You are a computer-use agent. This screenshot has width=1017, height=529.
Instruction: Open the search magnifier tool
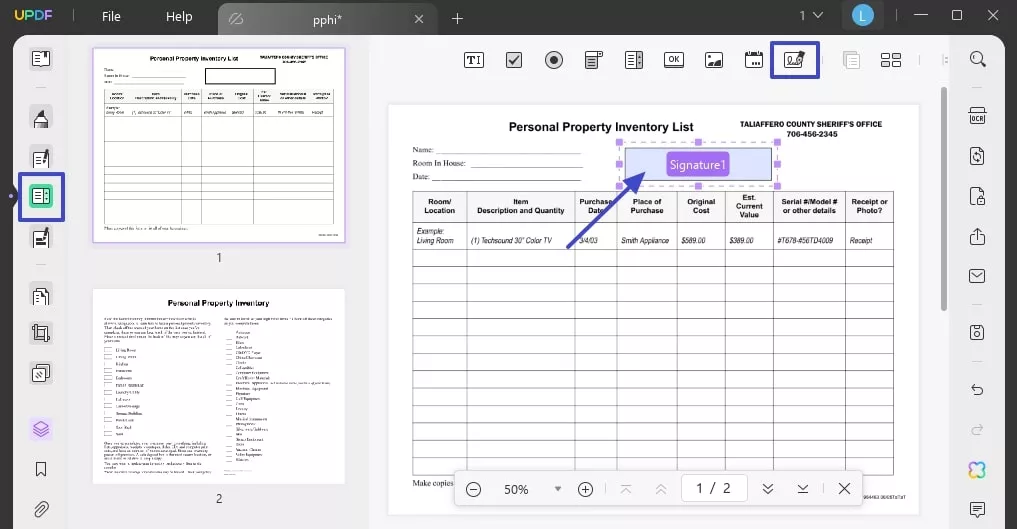tap(977, 60)
